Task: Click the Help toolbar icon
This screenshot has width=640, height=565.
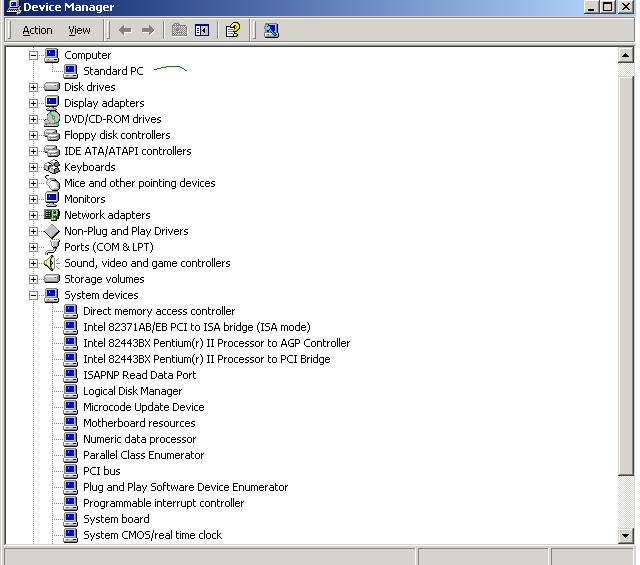Action: 233,30
